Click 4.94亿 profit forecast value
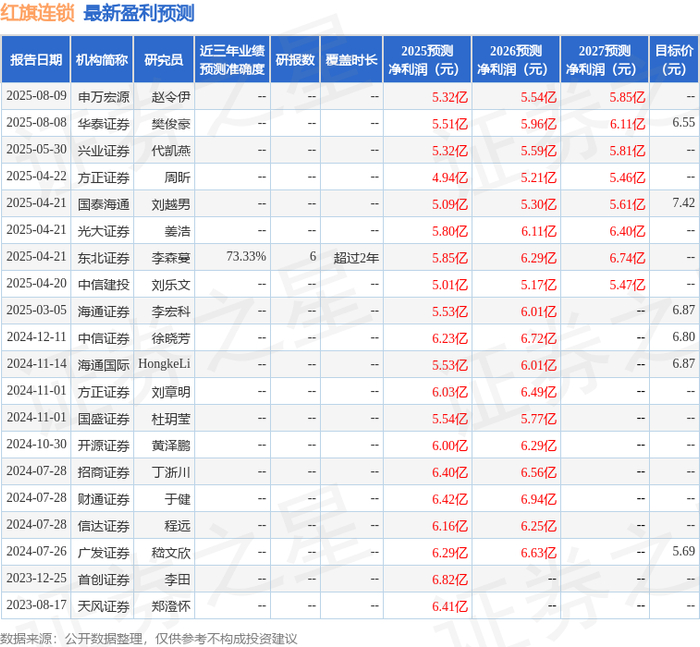Screen dimensions: 700x647 [x=450, y=177]
